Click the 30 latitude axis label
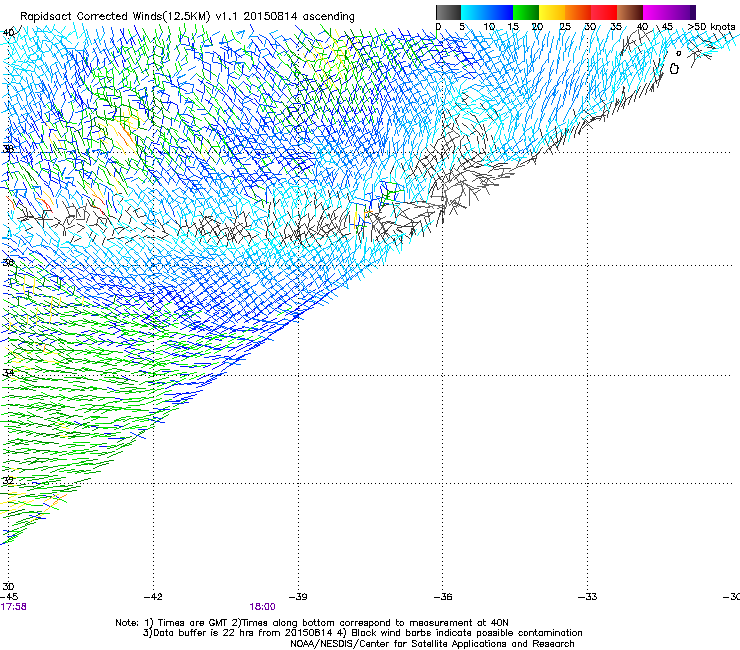 pos(8,587)
